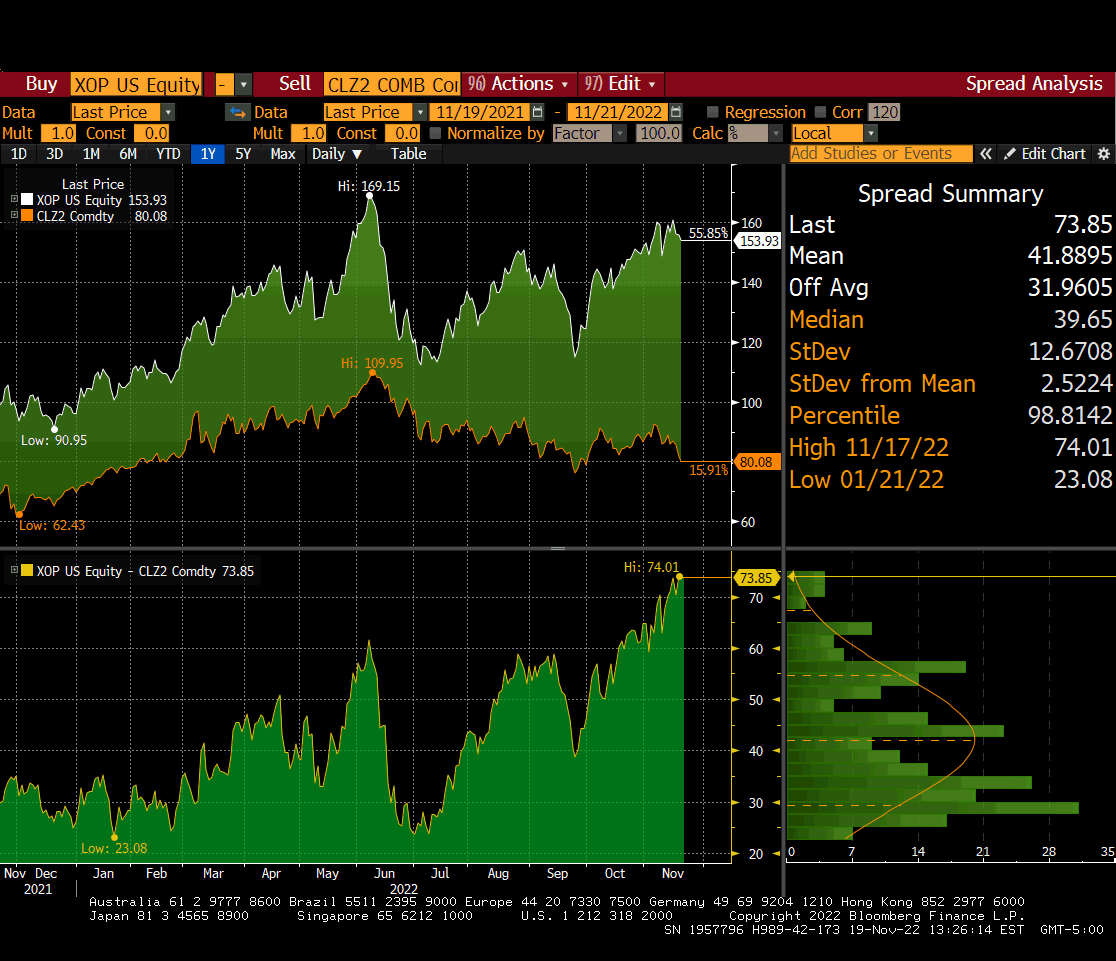
Task: Click the Sell Mult 1.0 field
Action: (x=309, y=133)
